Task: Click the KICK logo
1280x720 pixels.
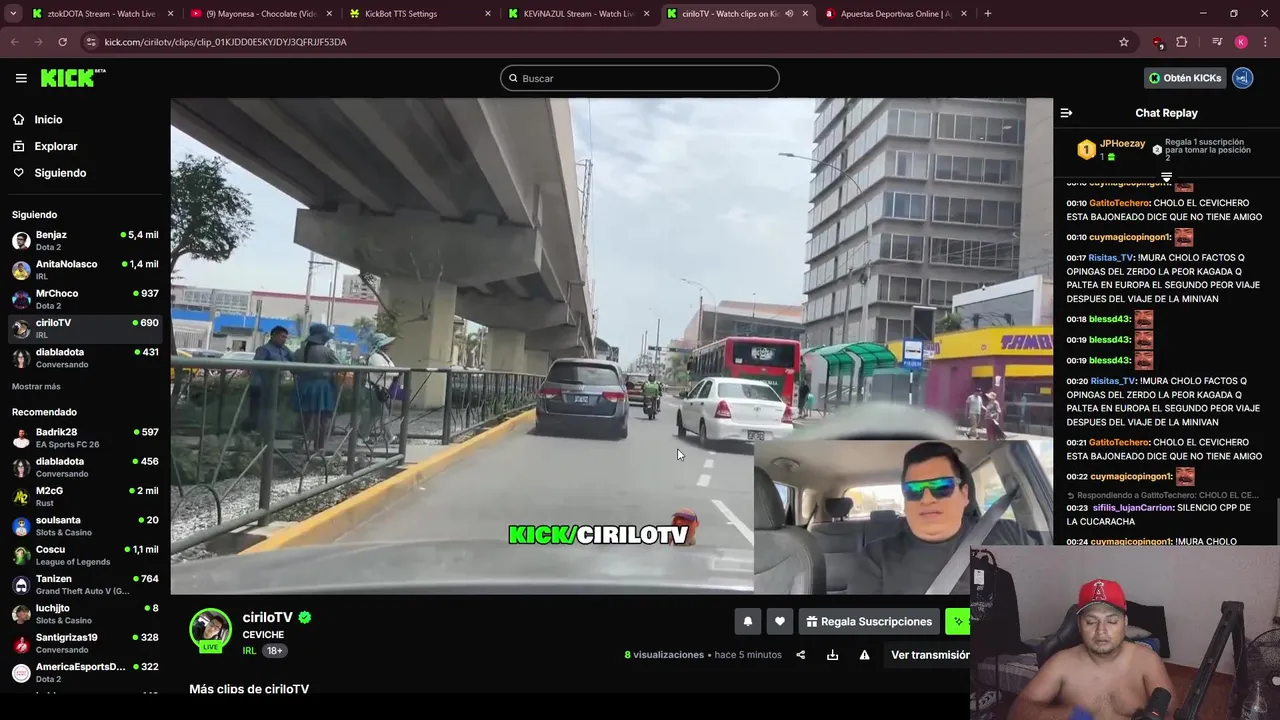Action: [72, 78]
